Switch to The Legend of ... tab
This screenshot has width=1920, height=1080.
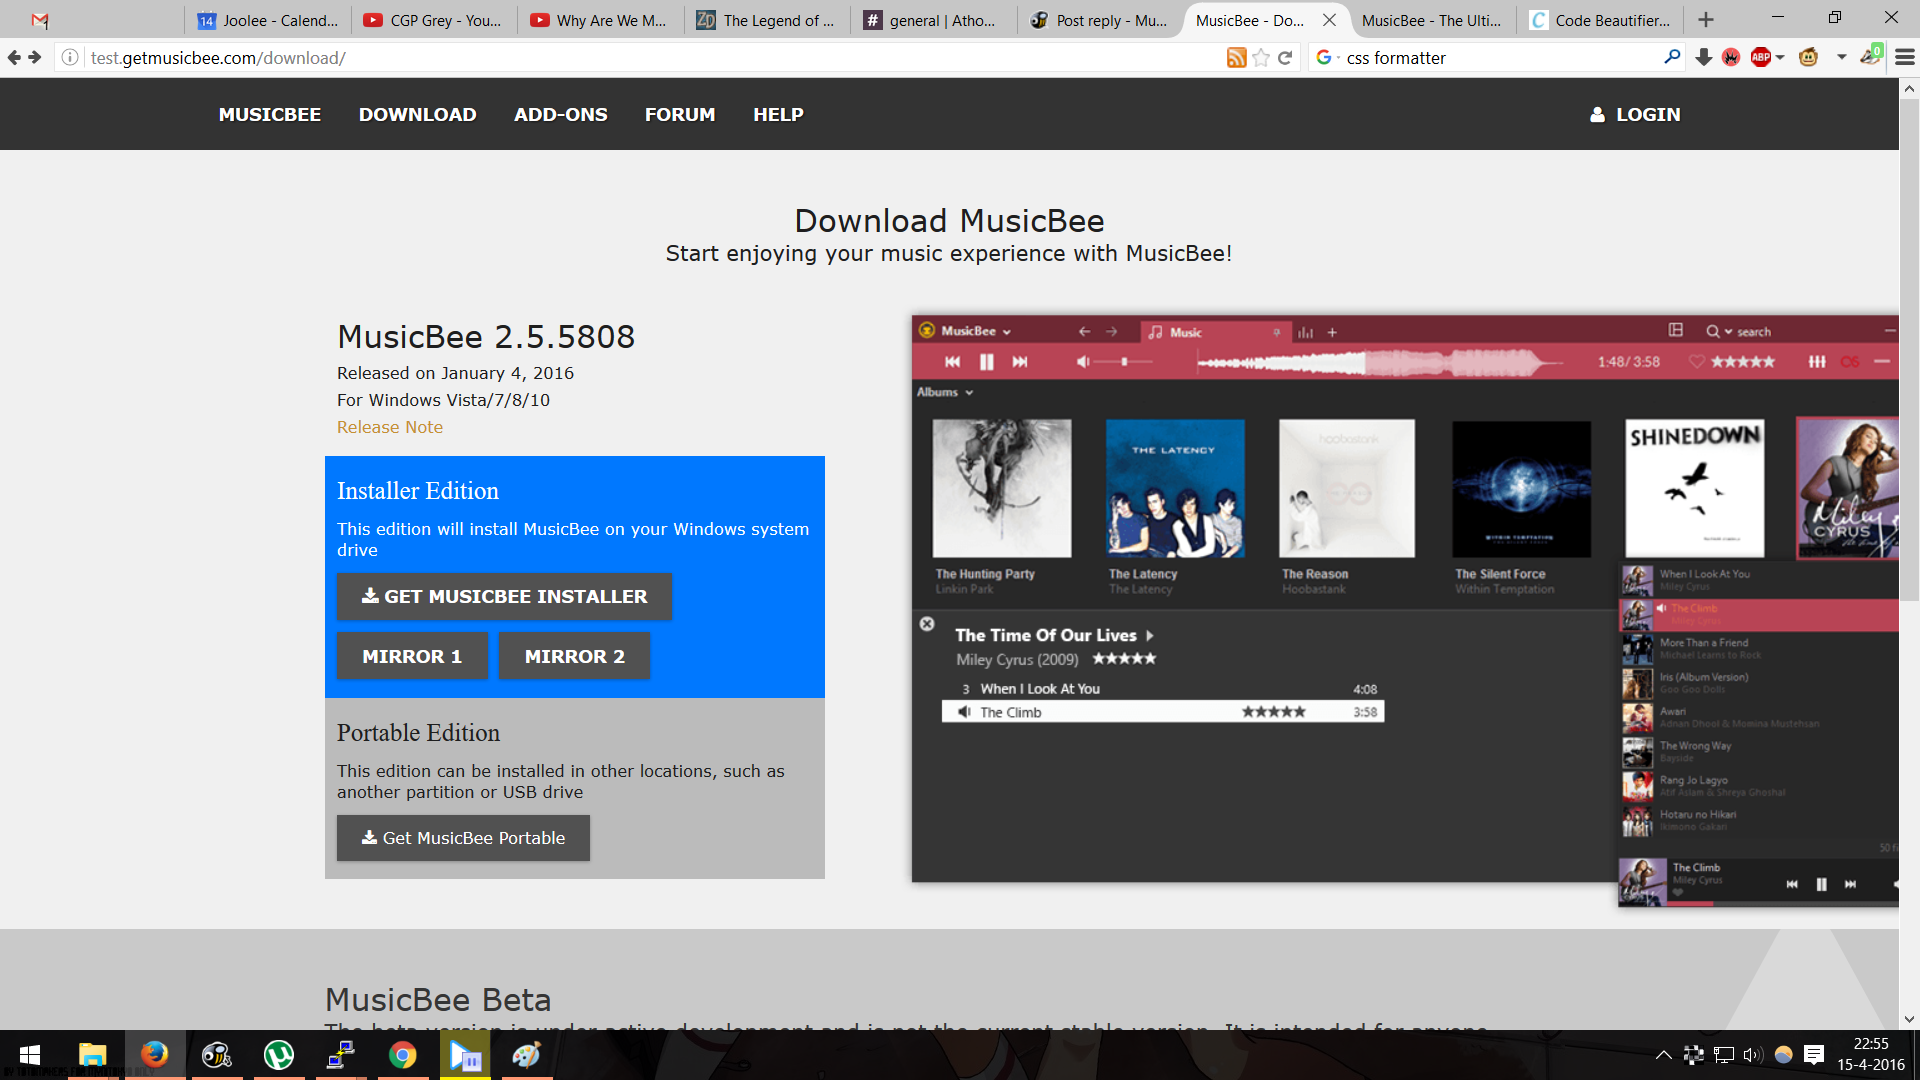767,20
